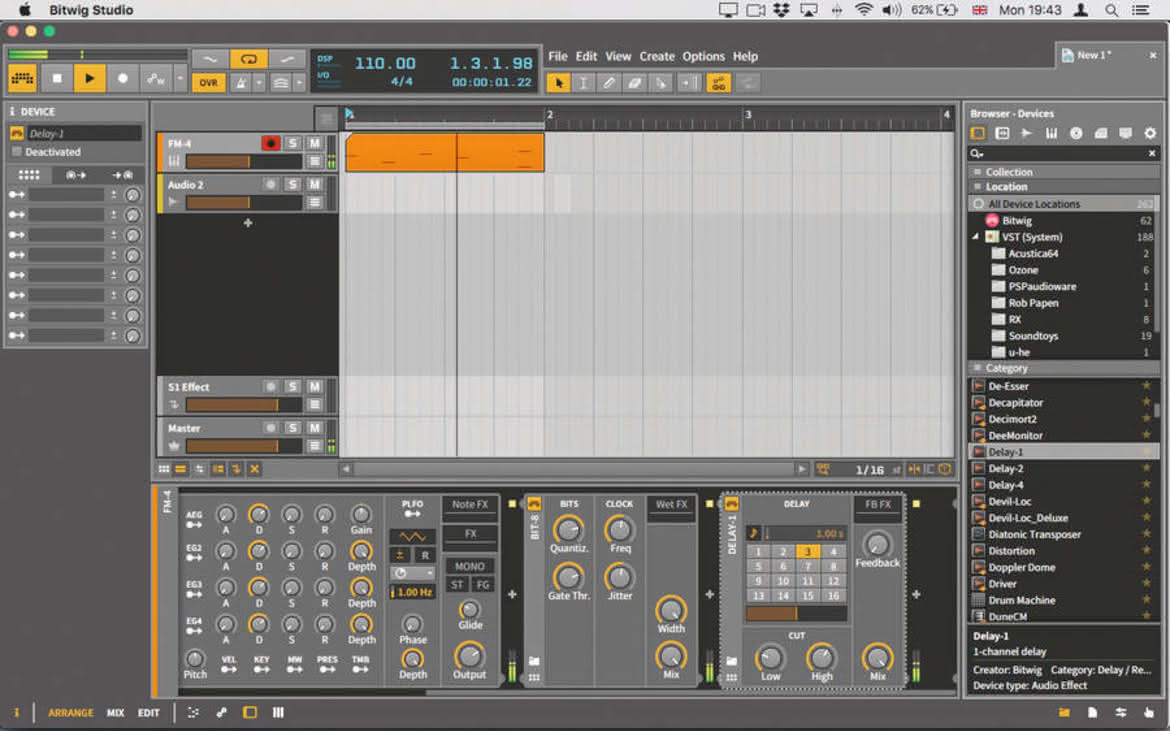Click the MONO button in FM-4
1170x731 pixels.
click(x=470, y=566)
